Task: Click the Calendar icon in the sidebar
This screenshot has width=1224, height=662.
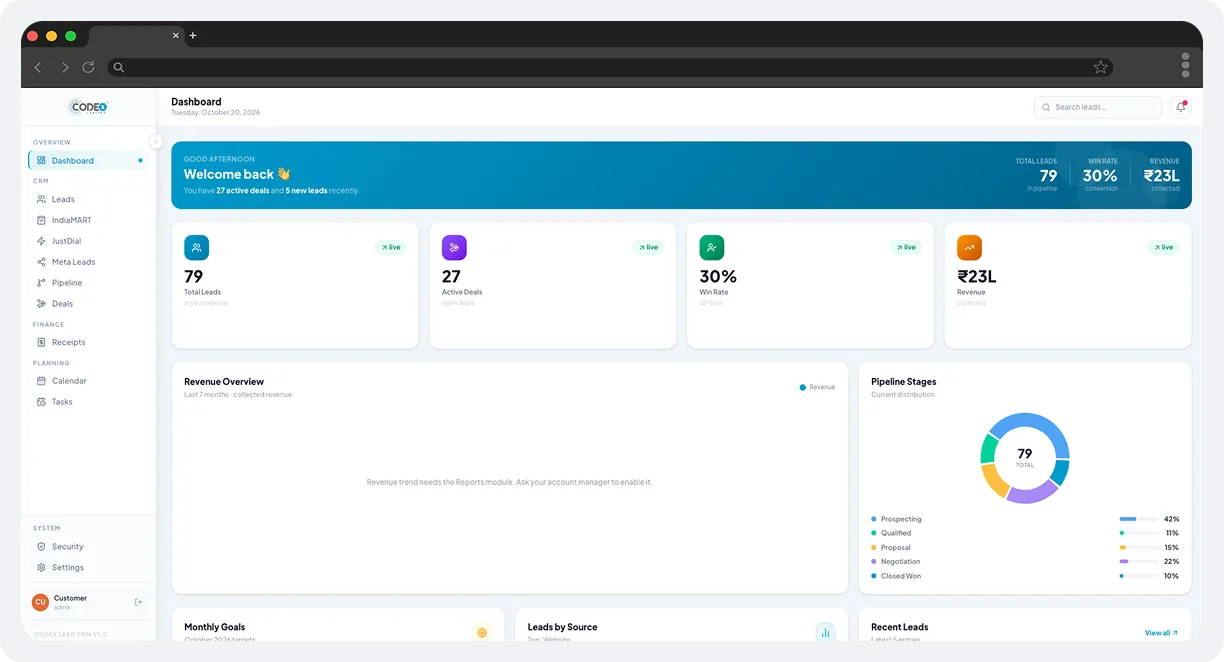Action: (41, 381)
